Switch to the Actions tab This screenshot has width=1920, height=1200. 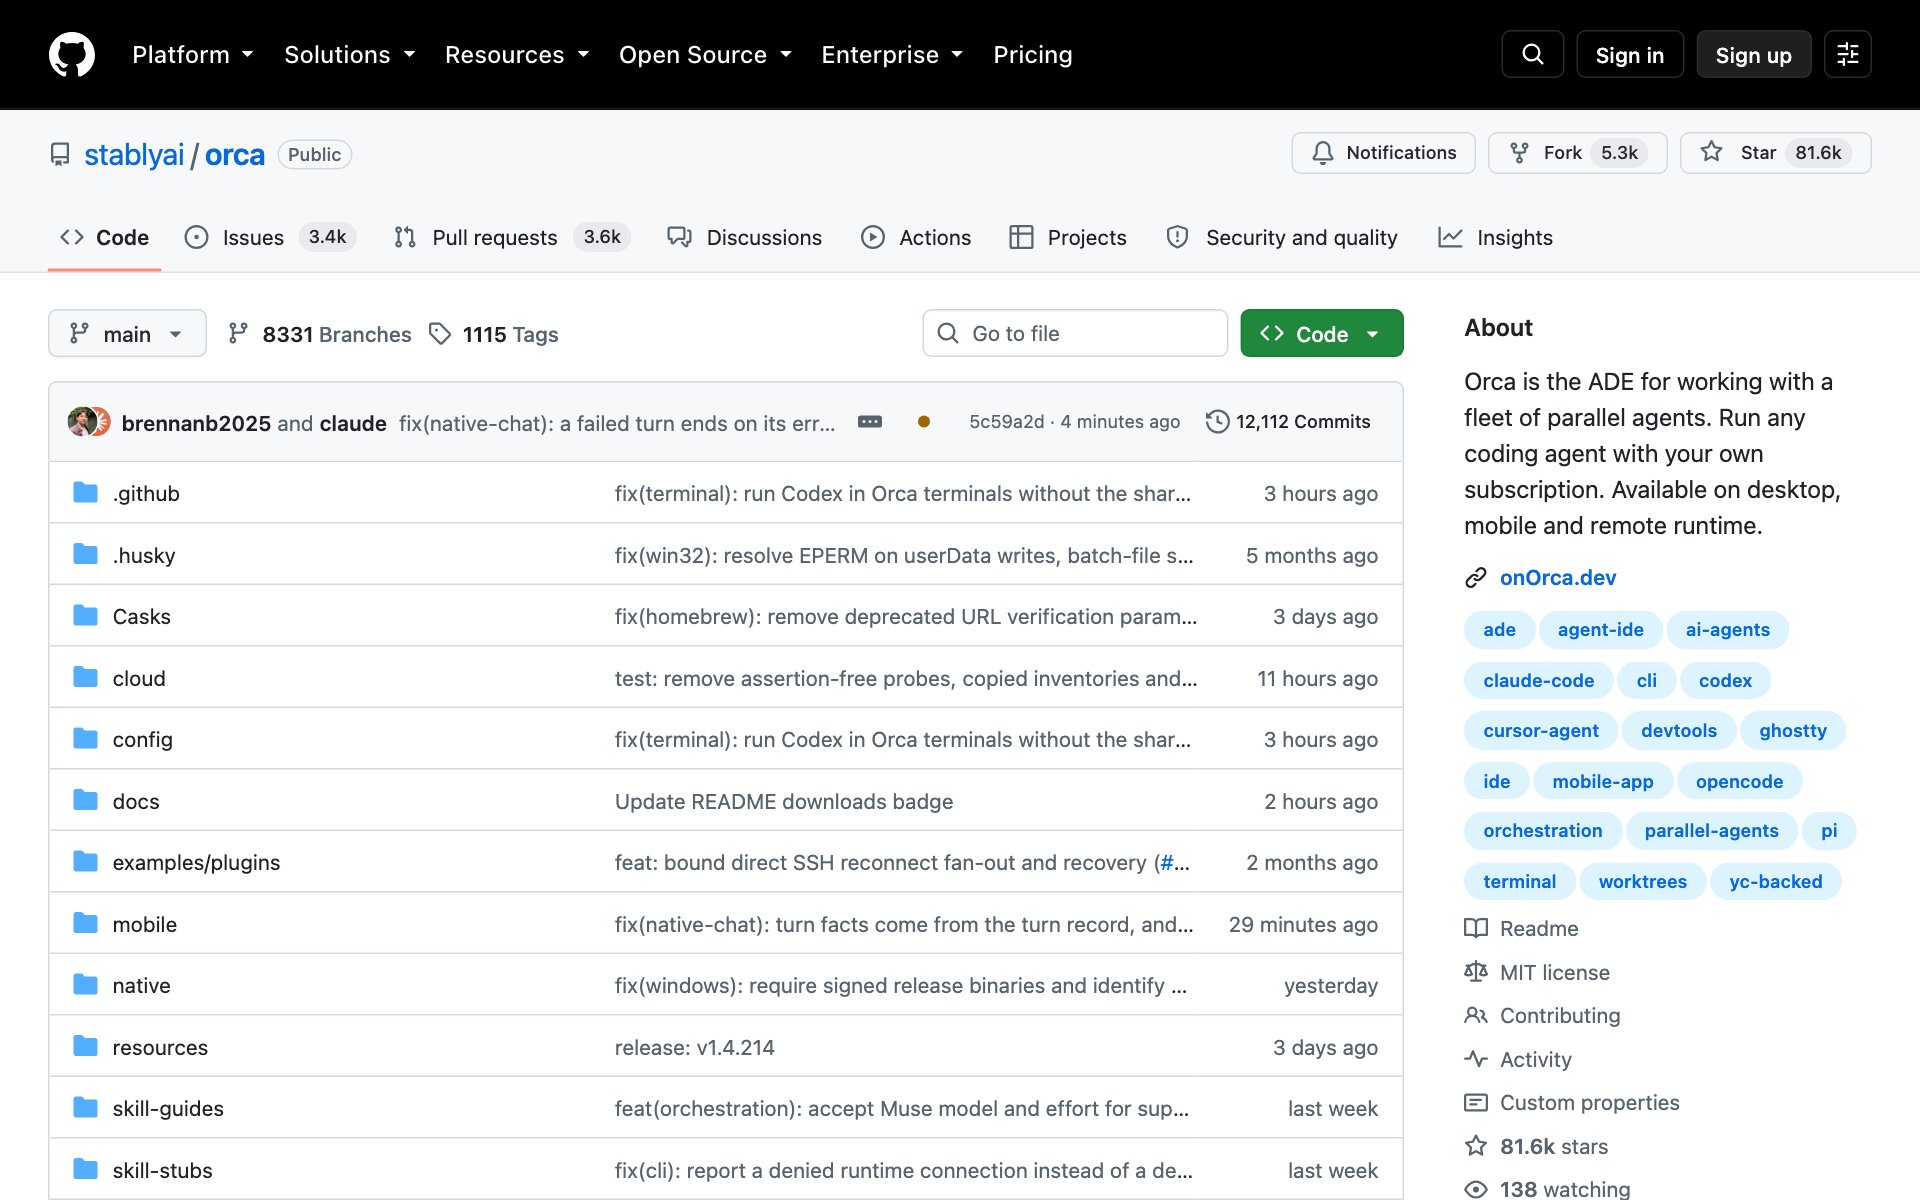(x=916, y=237)
